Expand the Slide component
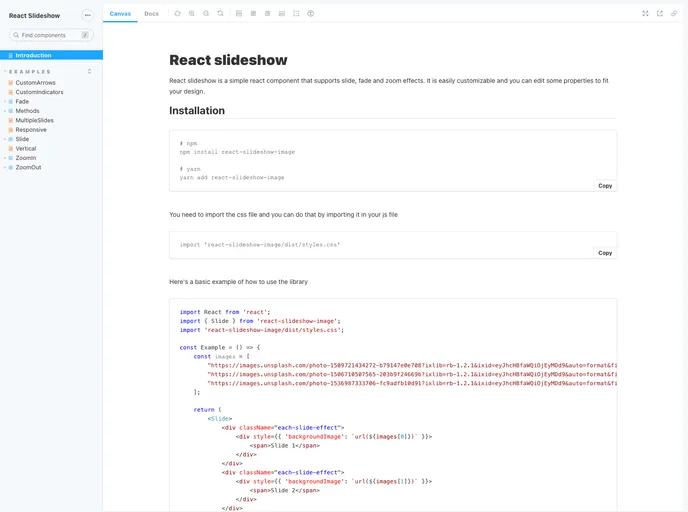 (22, 139)
